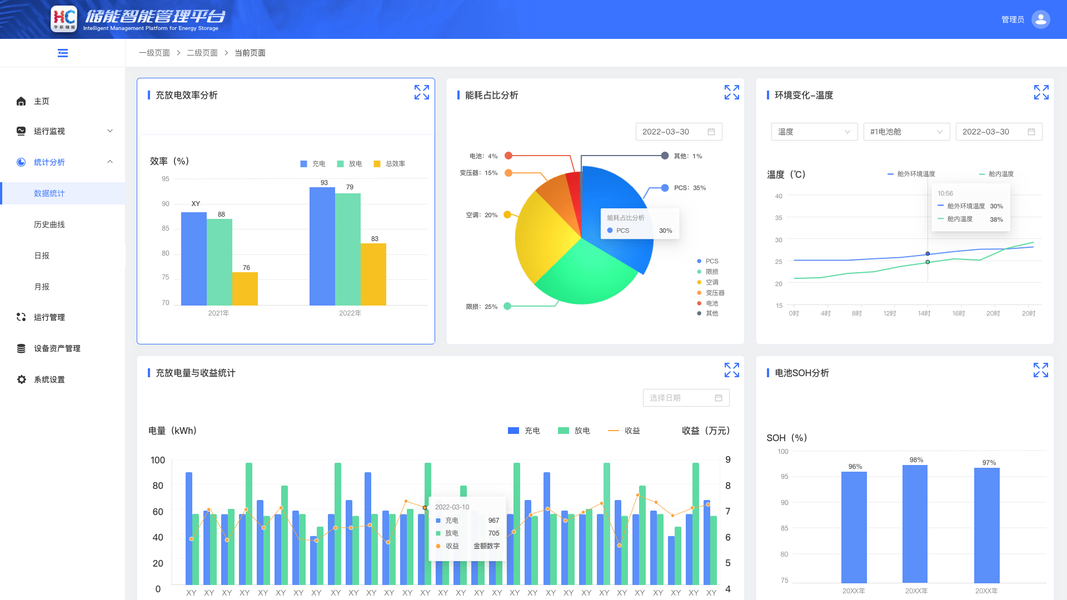
Task: Toggle 空调 legend entry in pie chart
Action: (x=708, y=282)
